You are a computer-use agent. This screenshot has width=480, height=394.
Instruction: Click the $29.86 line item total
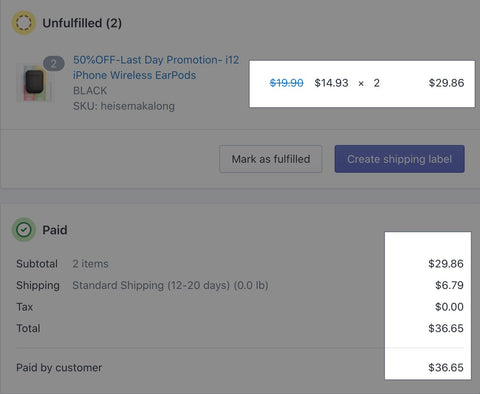(446, 83)
